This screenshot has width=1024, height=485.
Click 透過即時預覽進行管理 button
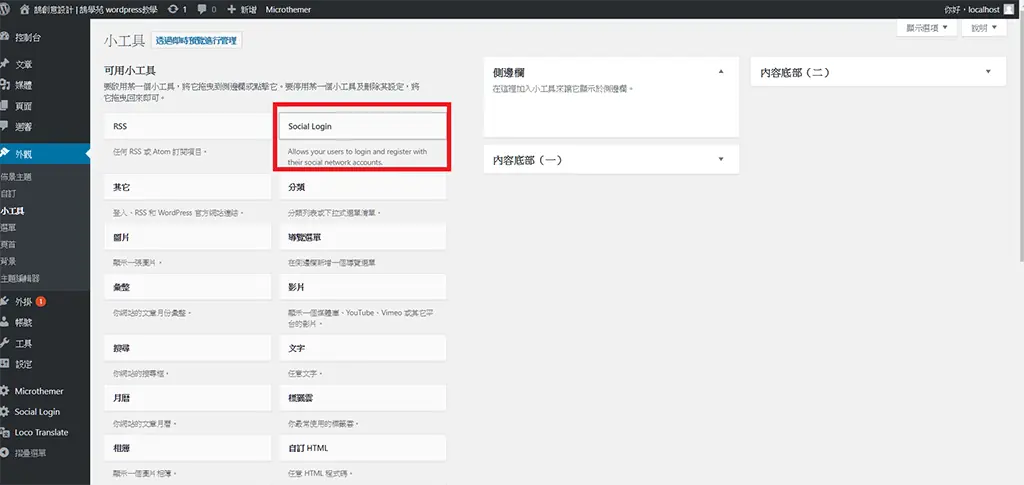pyautogui.click(x=197, y=40)
